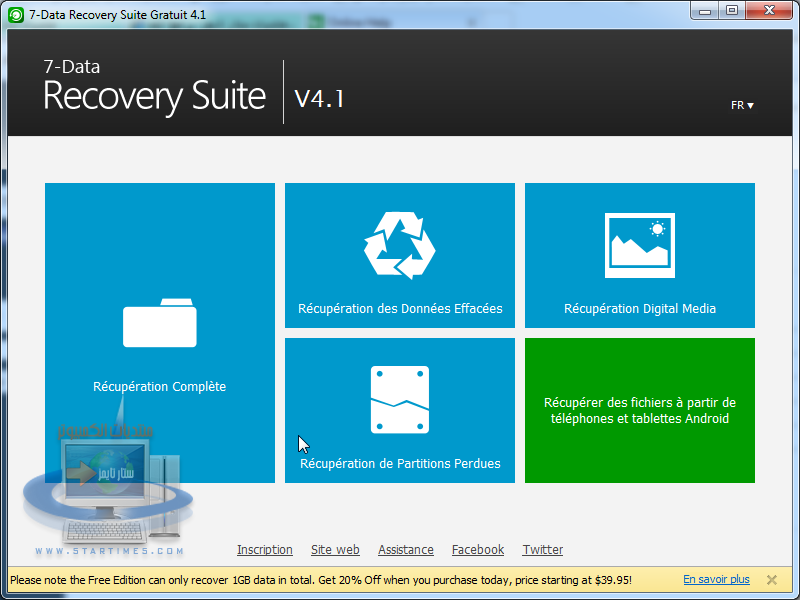Screen dimensions: 800x600
Task: Open the Inscription link
Action: 265,549
